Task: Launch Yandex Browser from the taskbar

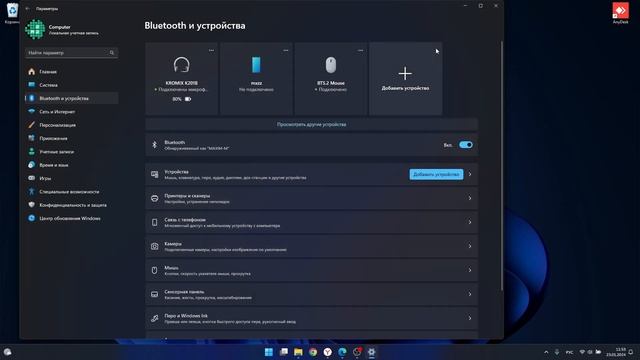Action: pos(328,352)
